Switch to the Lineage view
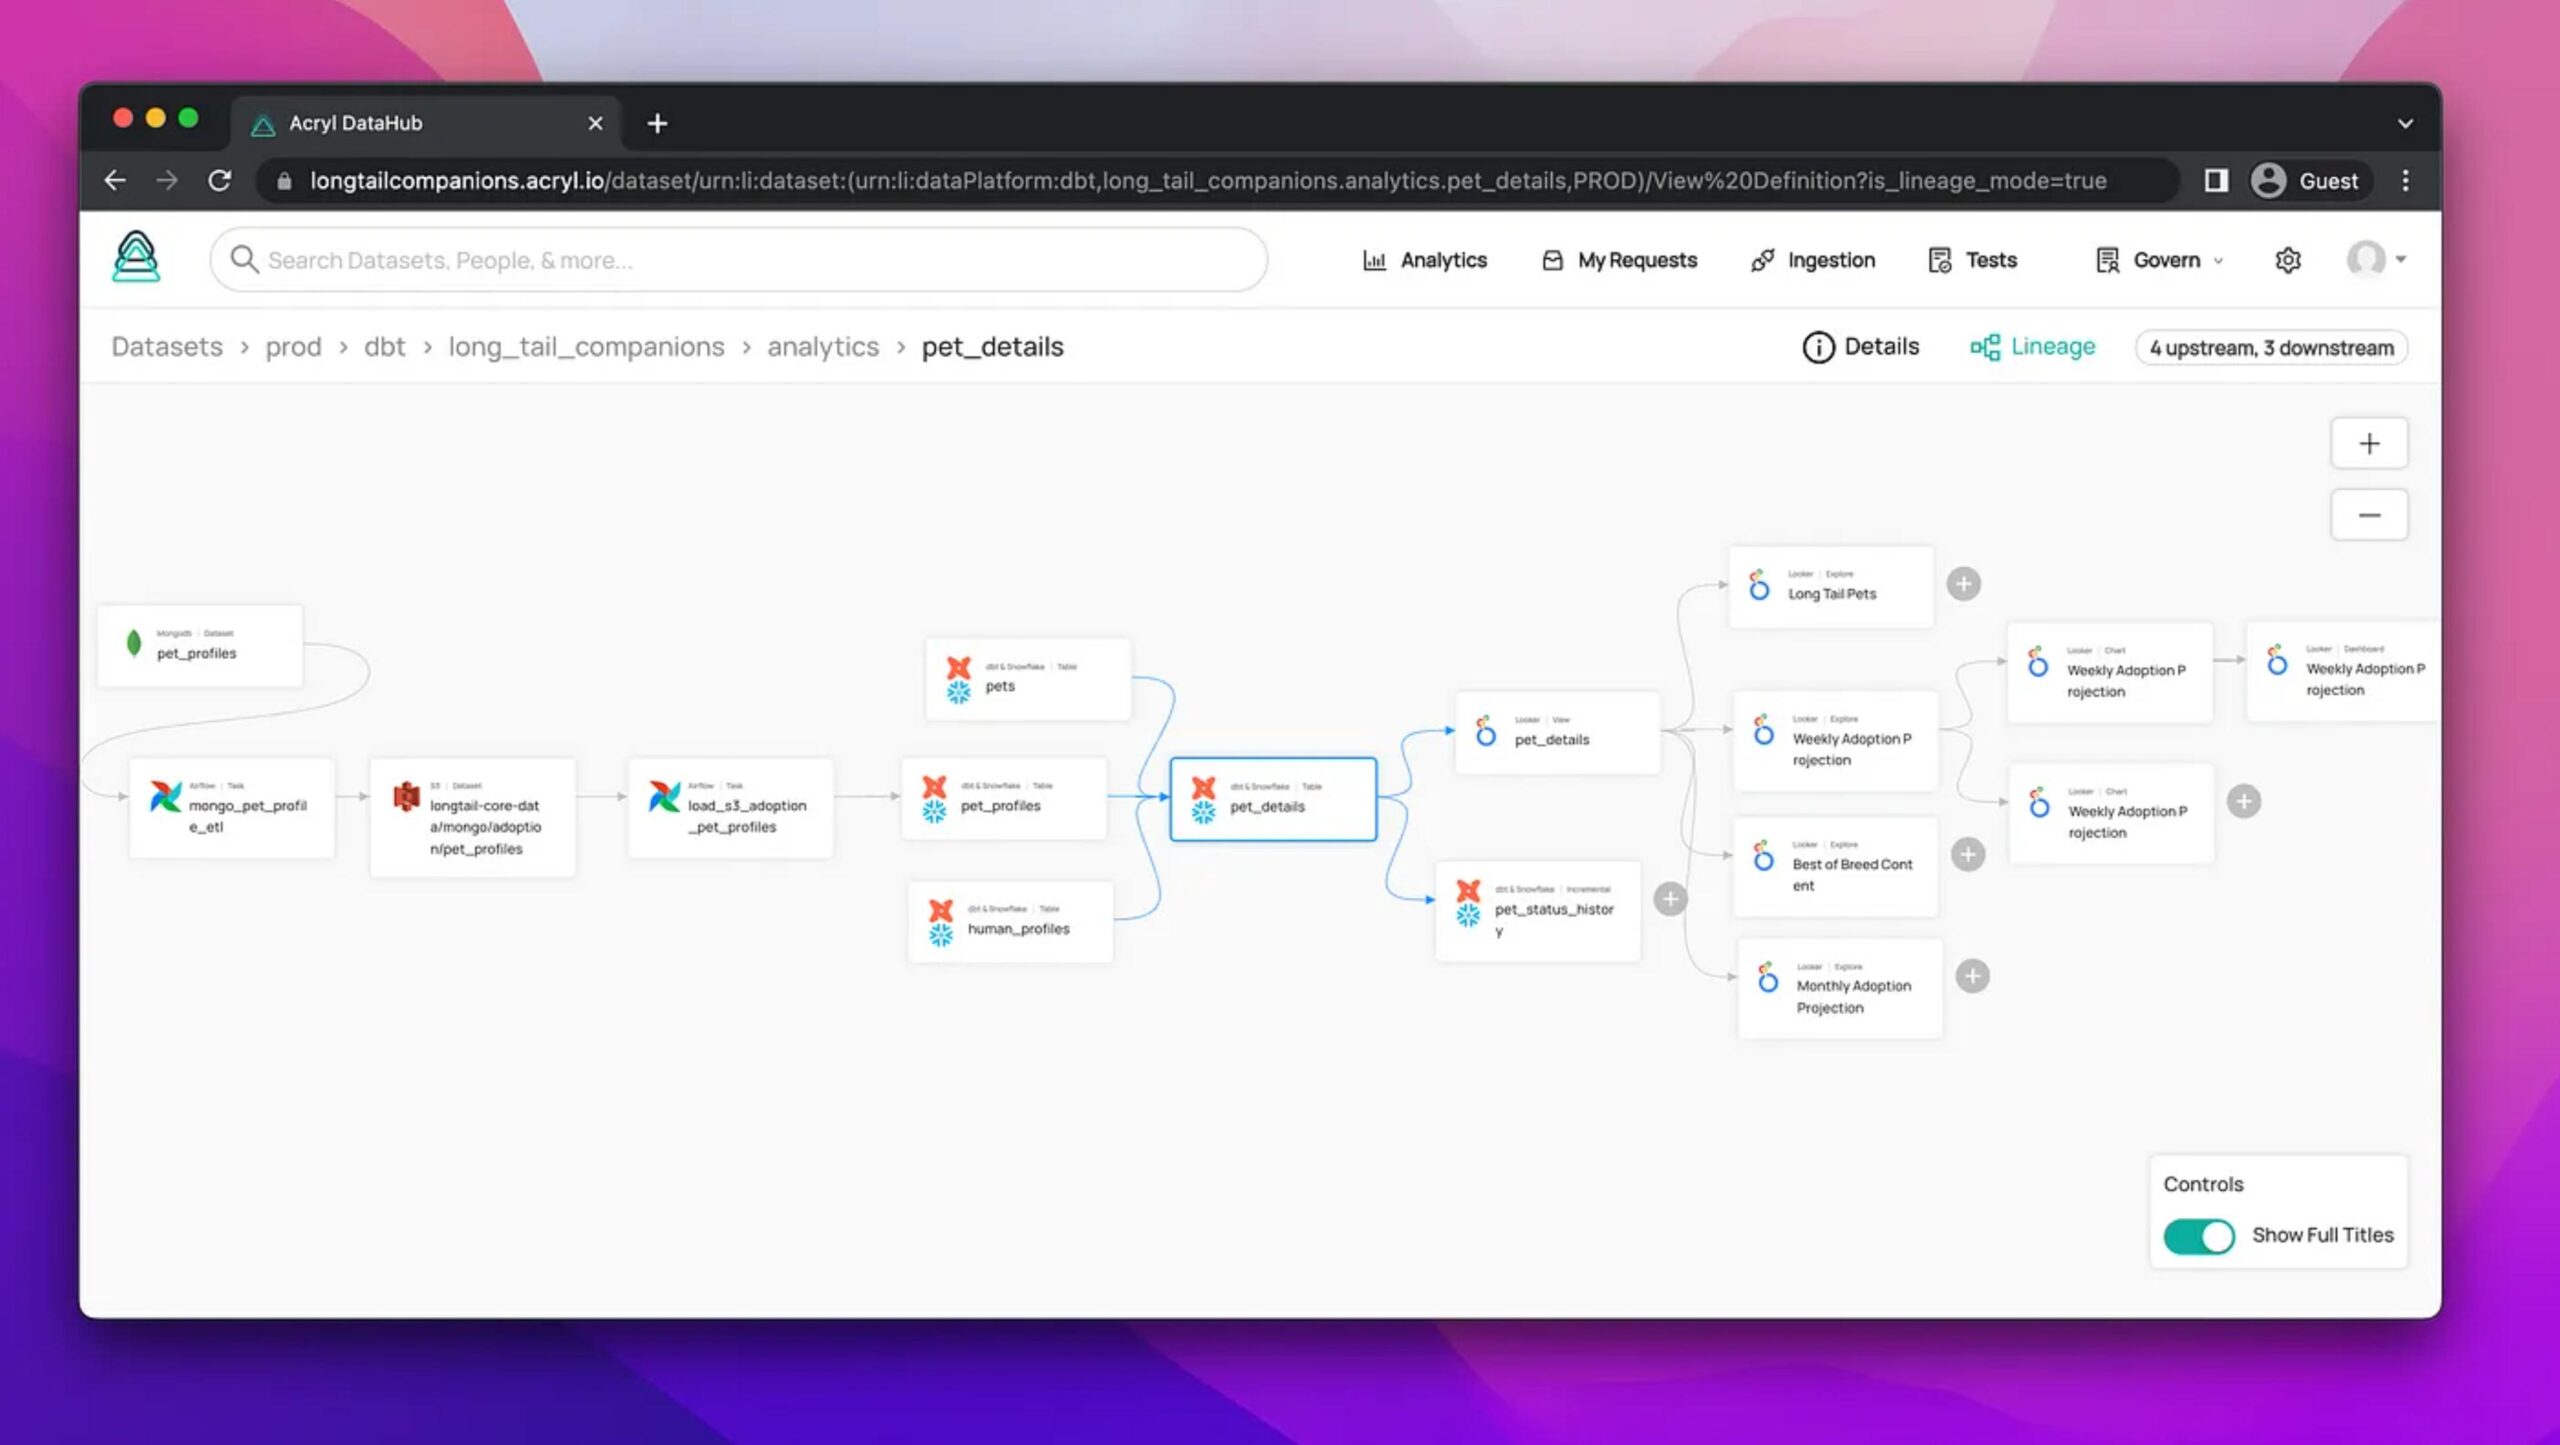This screenshot has height=1445, width=2560. click(x=2032, y=347)
